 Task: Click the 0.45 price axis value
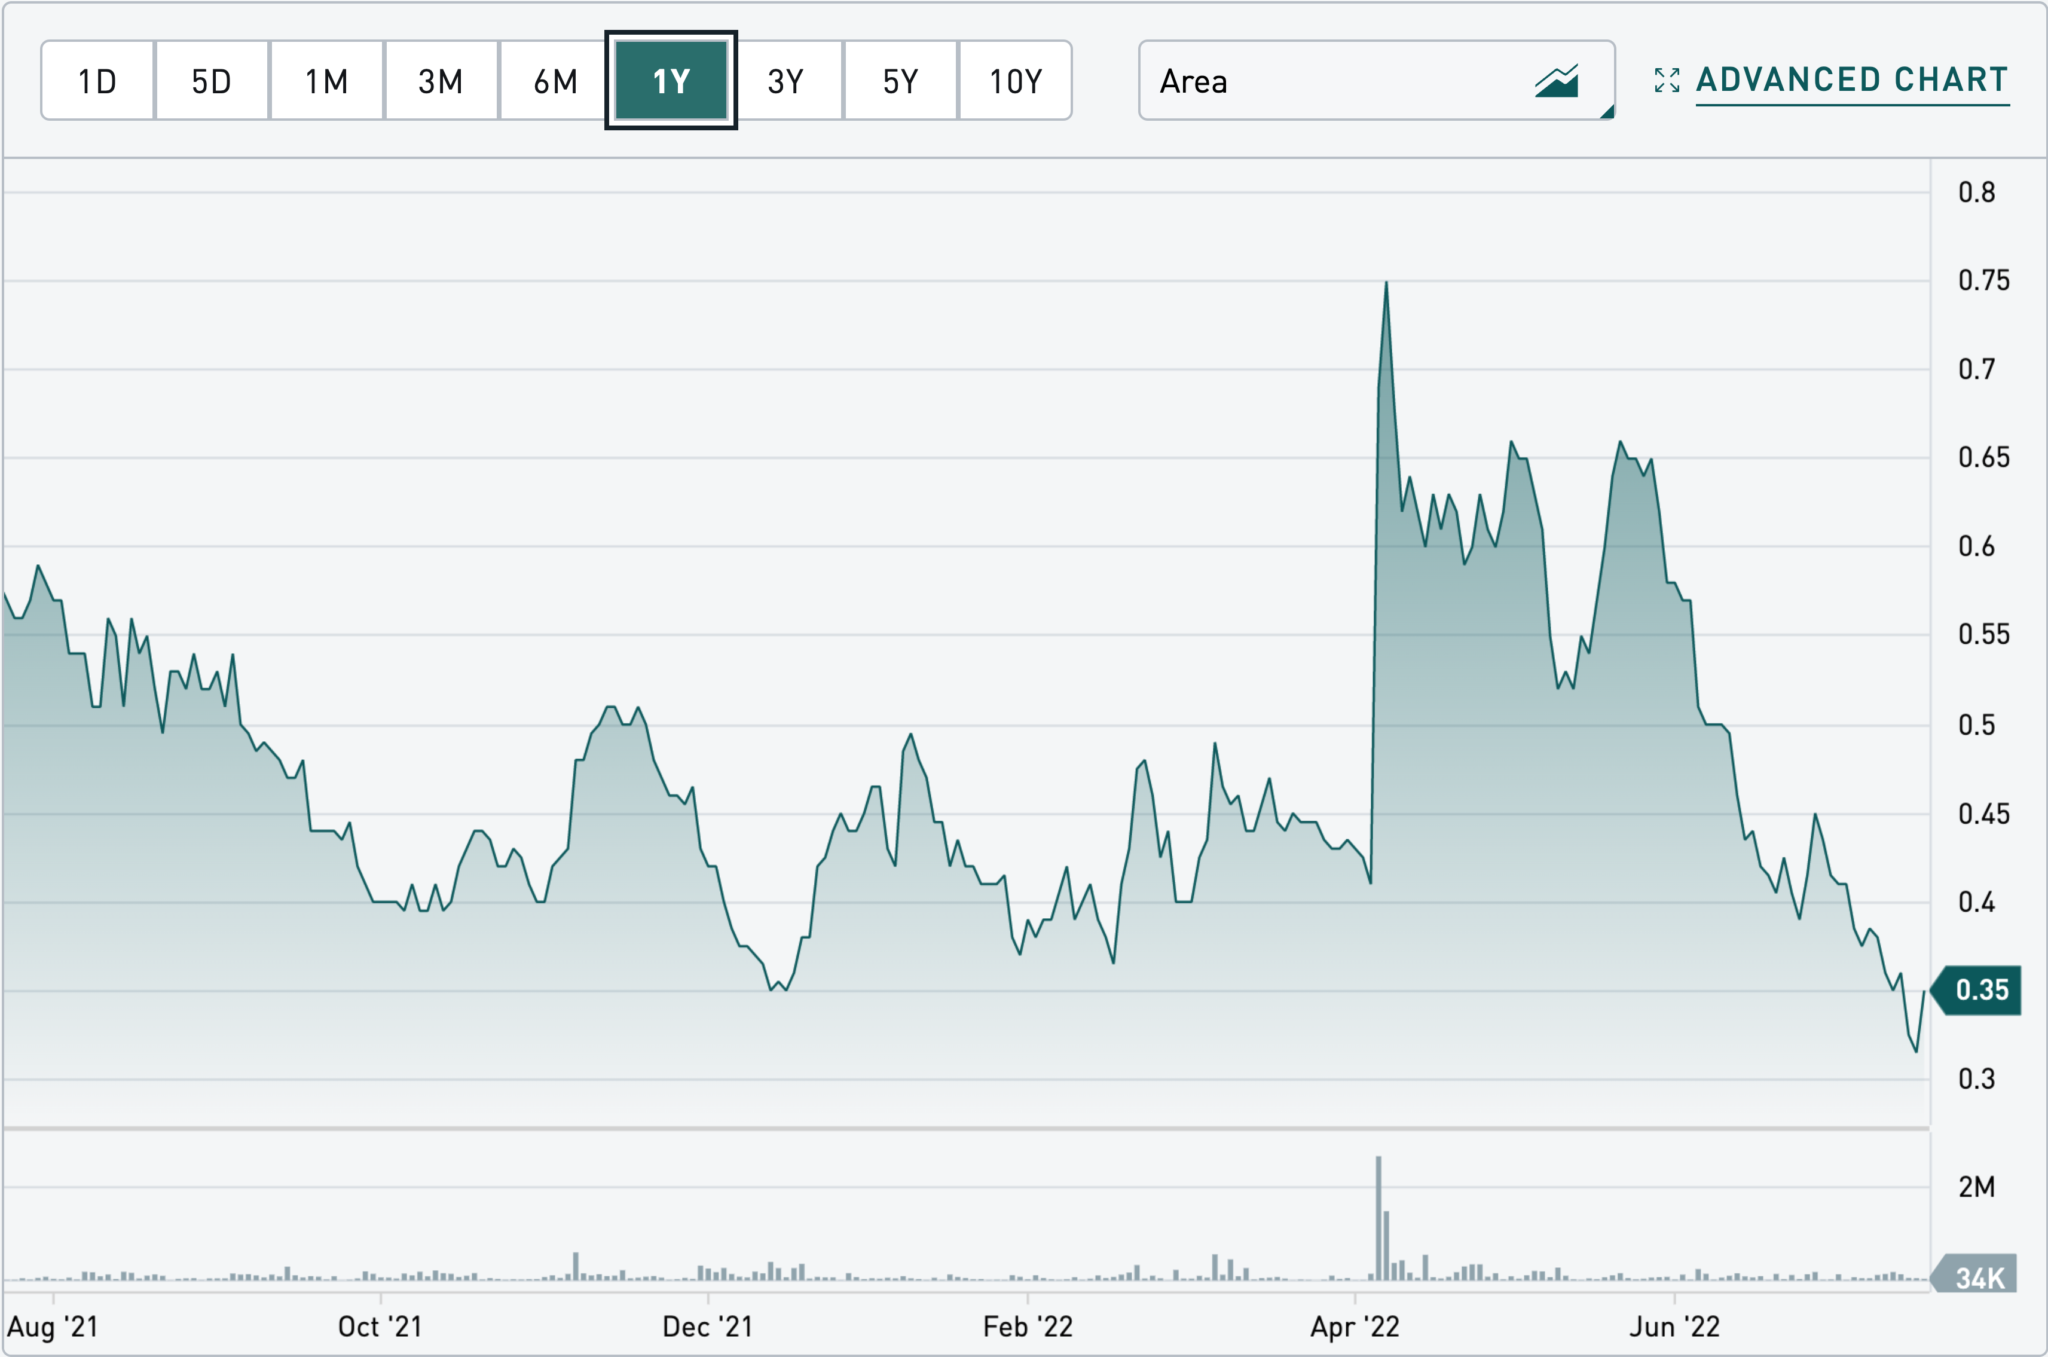coord(1984,813)
